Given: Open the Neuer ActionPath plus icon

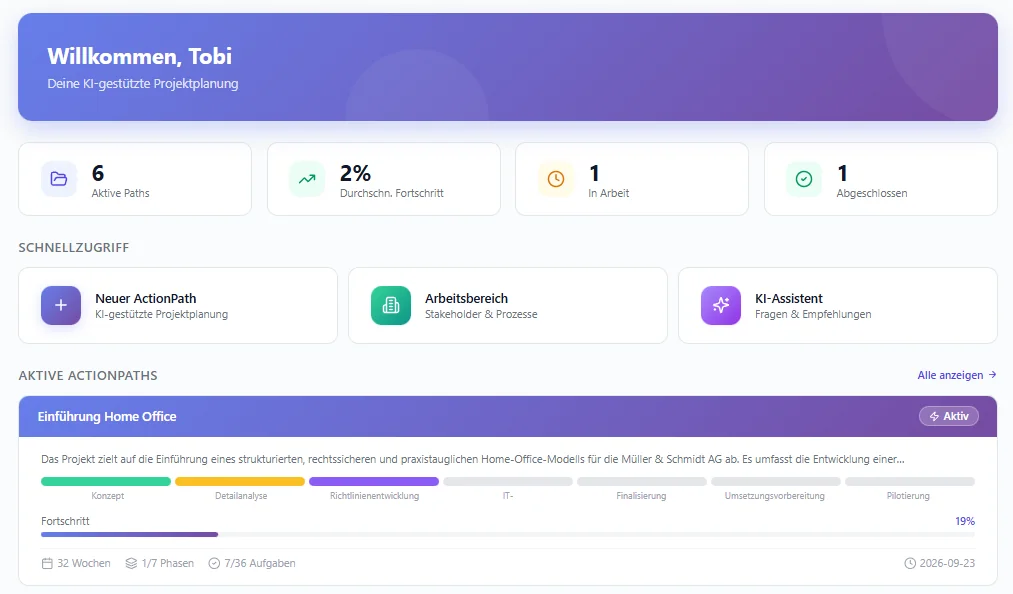Looking at the screenshot, I should coord(60,304).
